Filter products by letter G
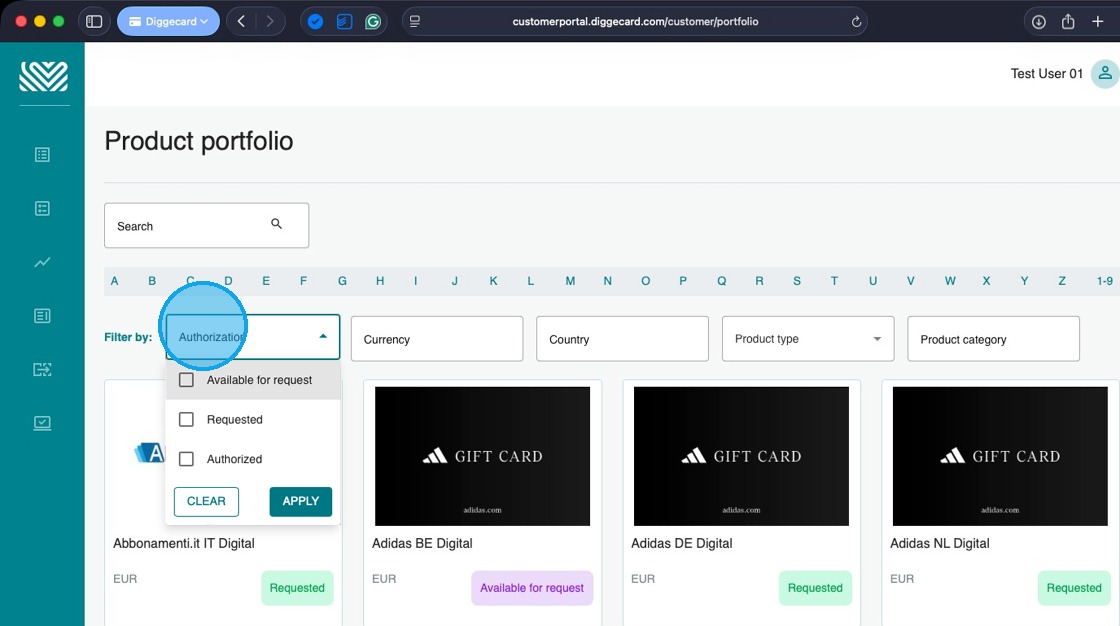This screenshot has width=1120, height=626. coord(342,281)
